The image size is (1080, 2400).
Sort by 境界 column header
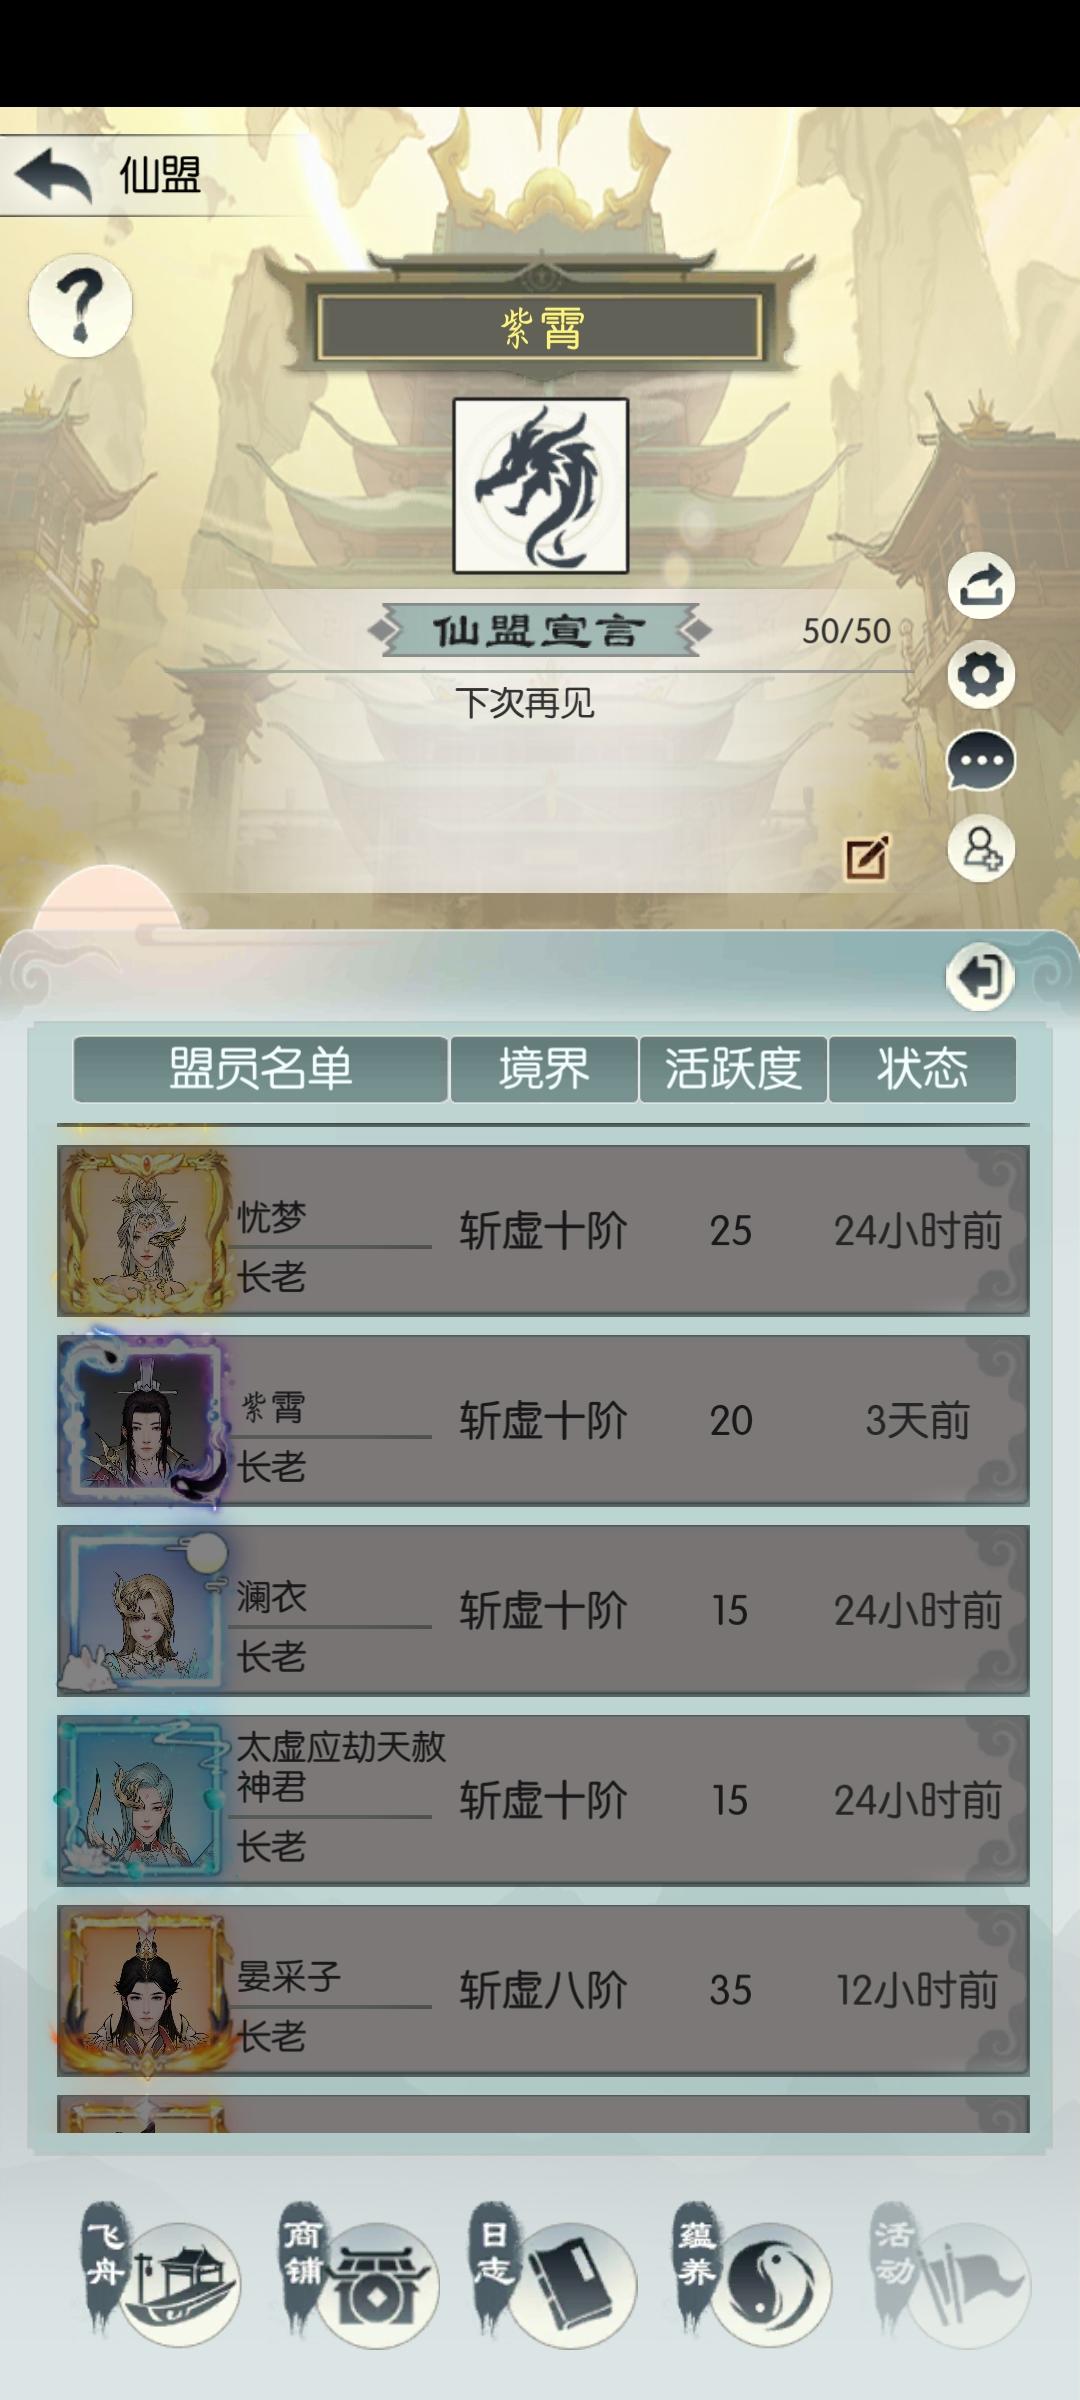[544, 1069]
